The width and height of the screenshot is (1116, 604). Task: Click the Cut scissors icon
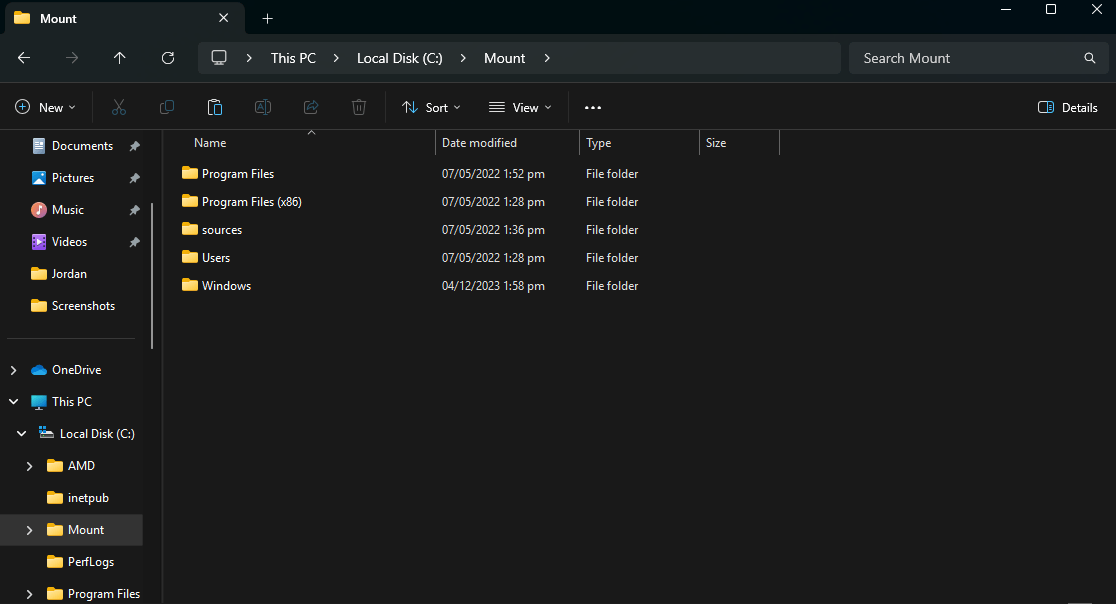pyautogui.click(x=119, y=107)
